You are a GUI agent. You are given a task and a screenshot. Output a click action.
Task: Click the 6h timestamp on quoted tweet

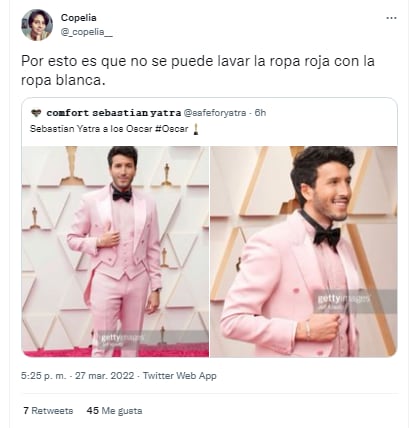tap(260, 113)
